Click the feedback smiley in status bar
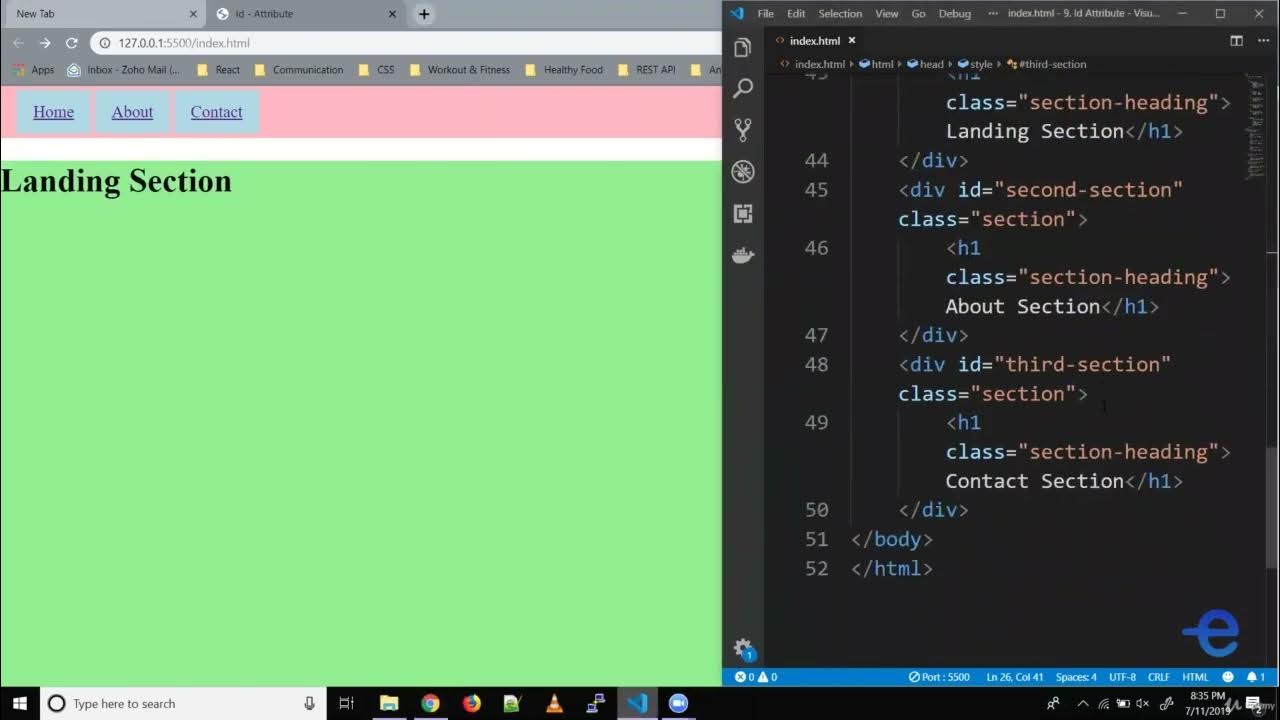Screen dimensions: 1280x720 [1228, 677]
